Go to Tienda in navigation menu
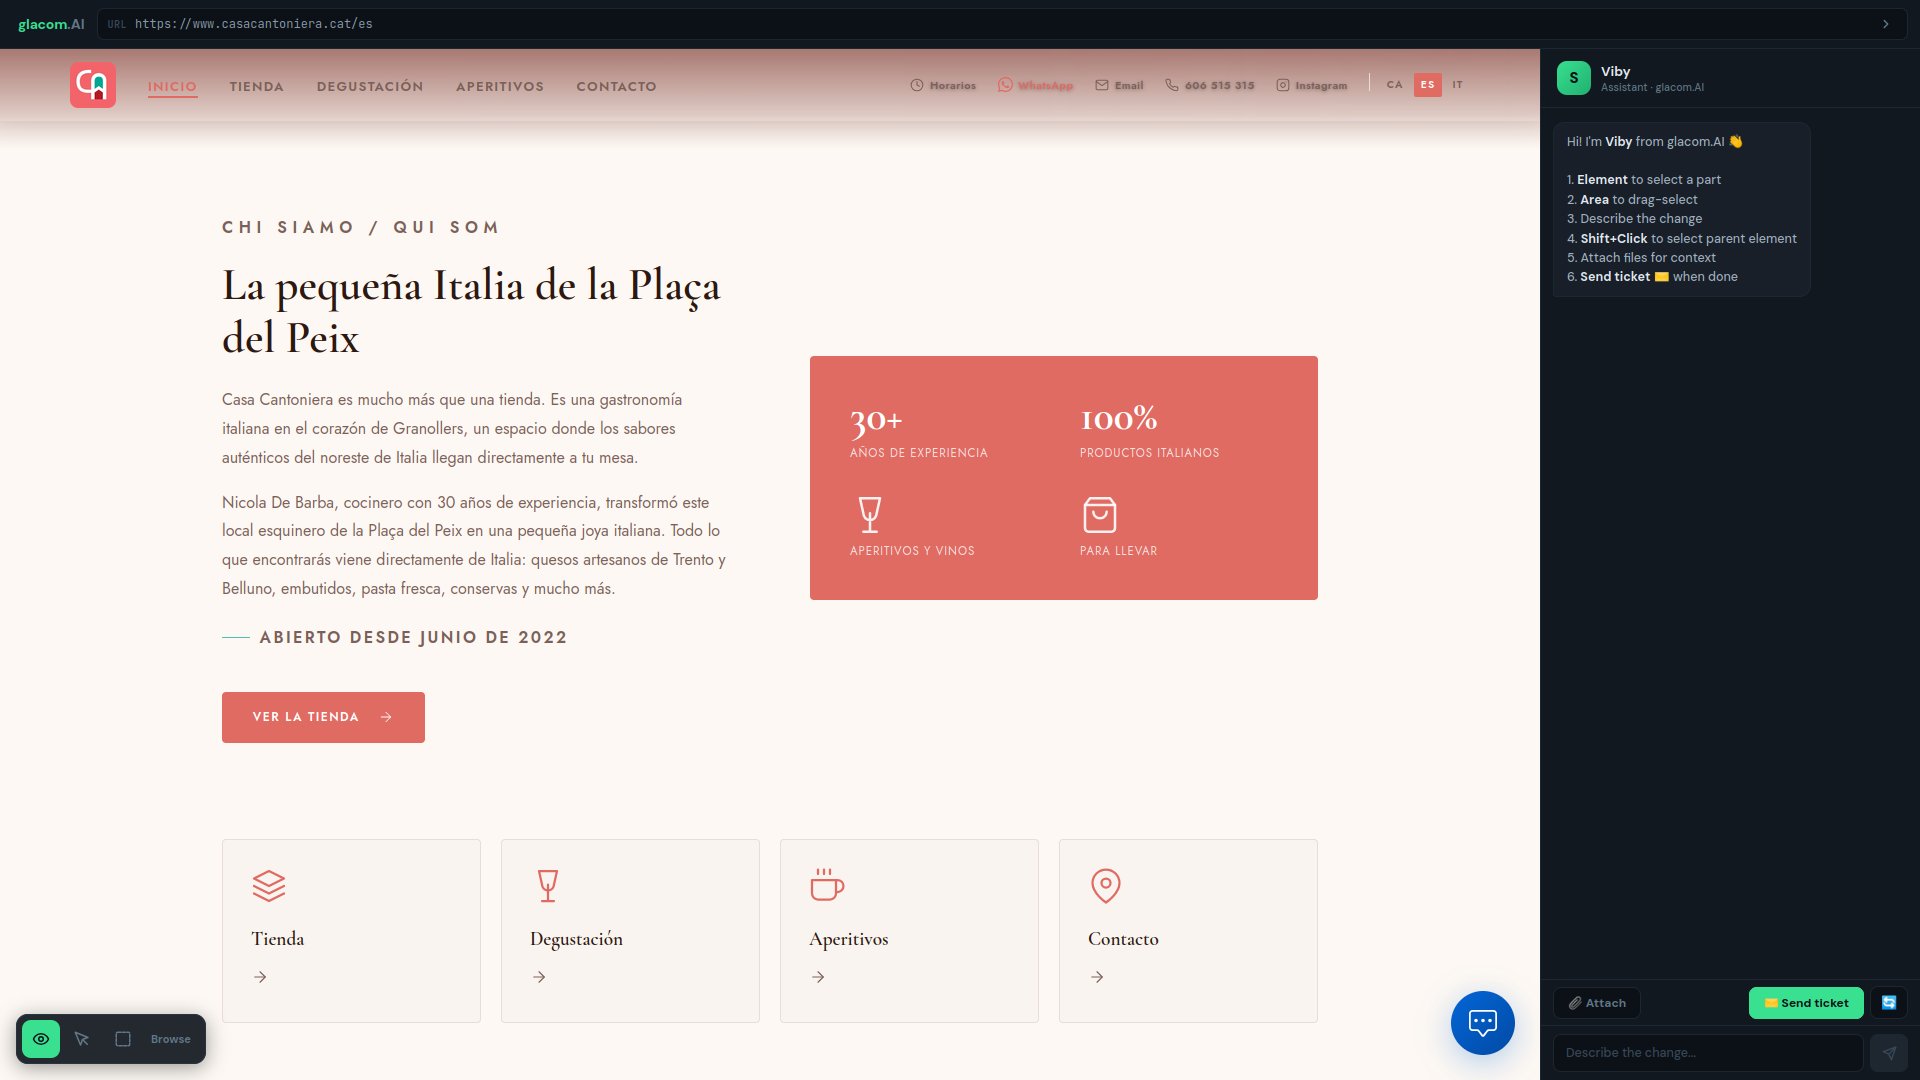 pyautogui.click(x=257, y=87)
